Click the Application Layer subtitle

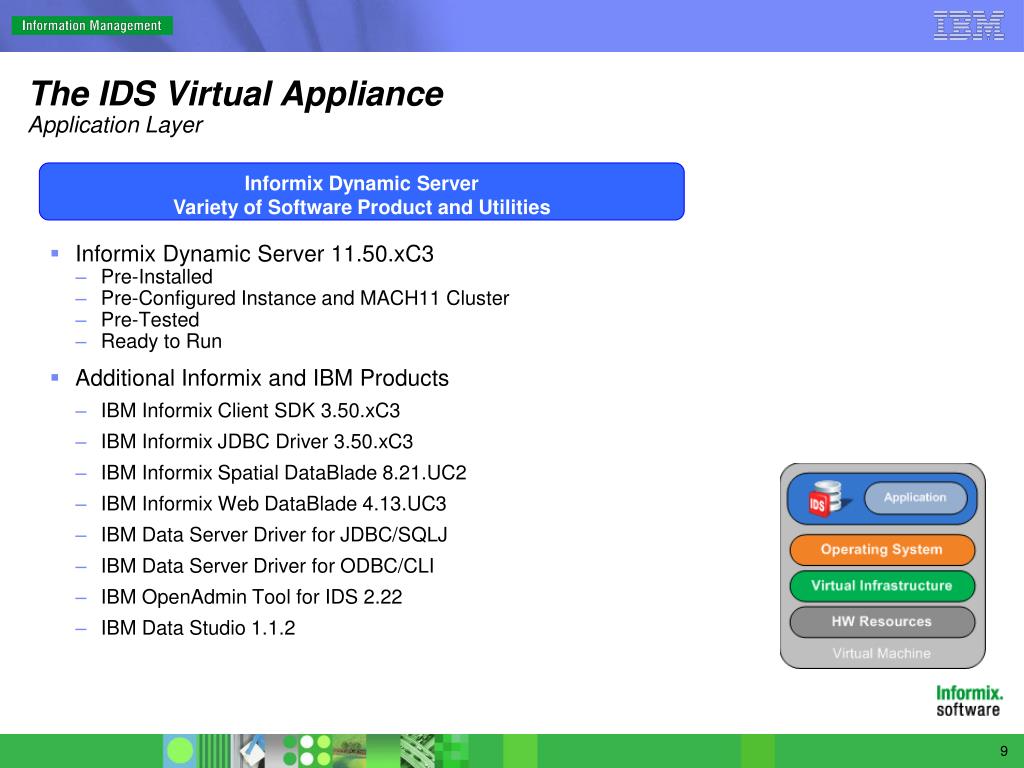tap(116, 125)
